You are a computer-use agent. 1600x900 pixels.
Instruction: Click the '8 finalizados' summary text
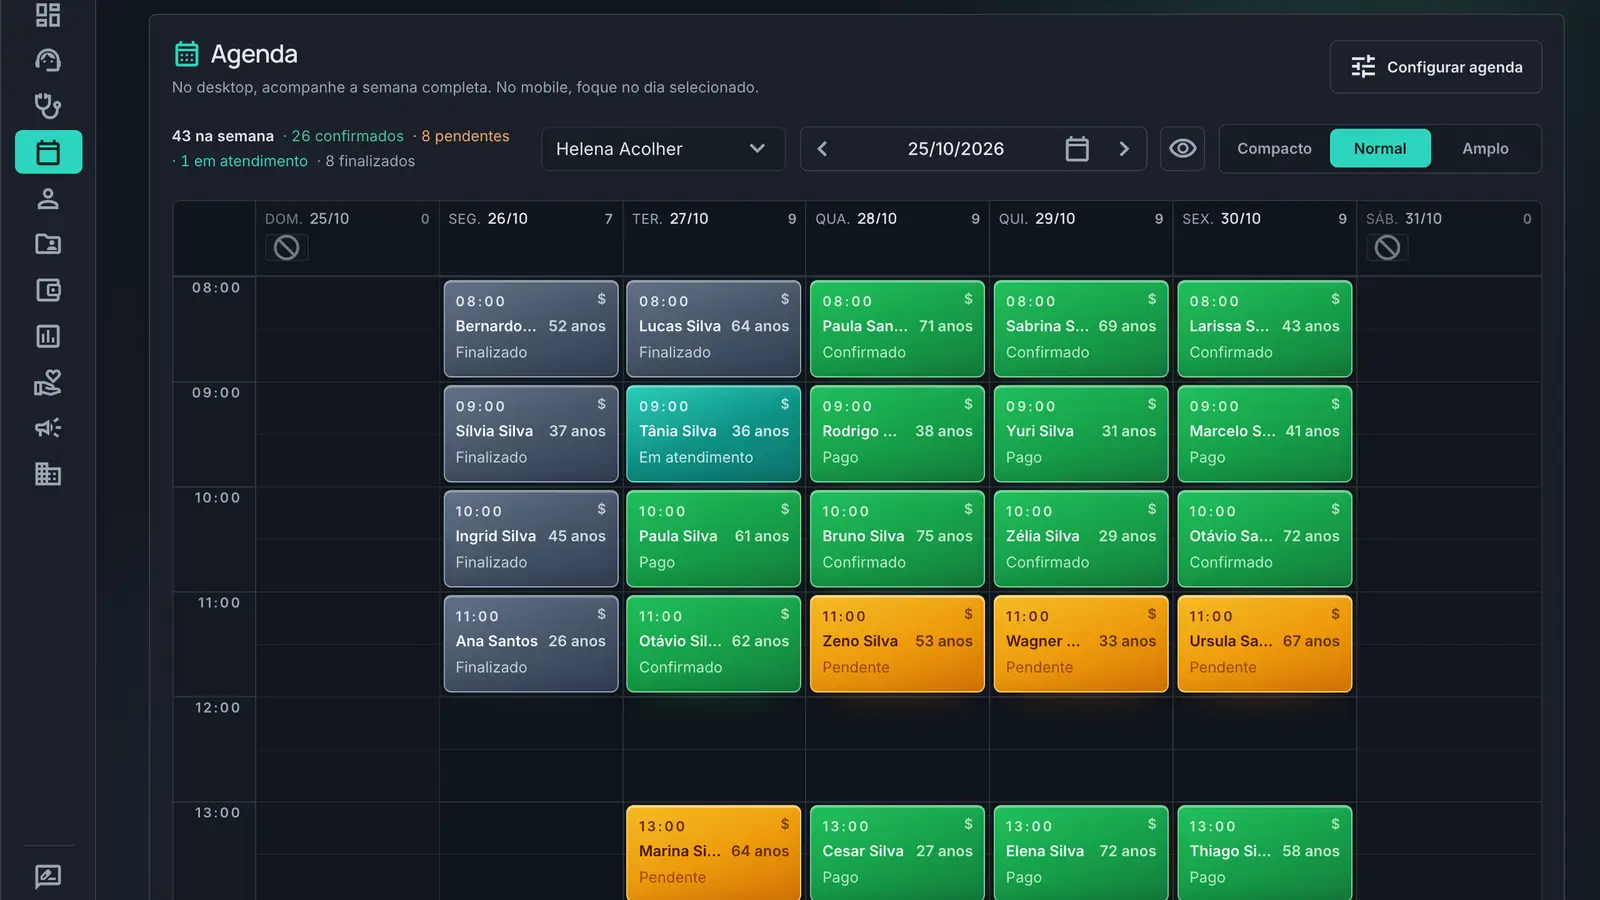point(370,161)
